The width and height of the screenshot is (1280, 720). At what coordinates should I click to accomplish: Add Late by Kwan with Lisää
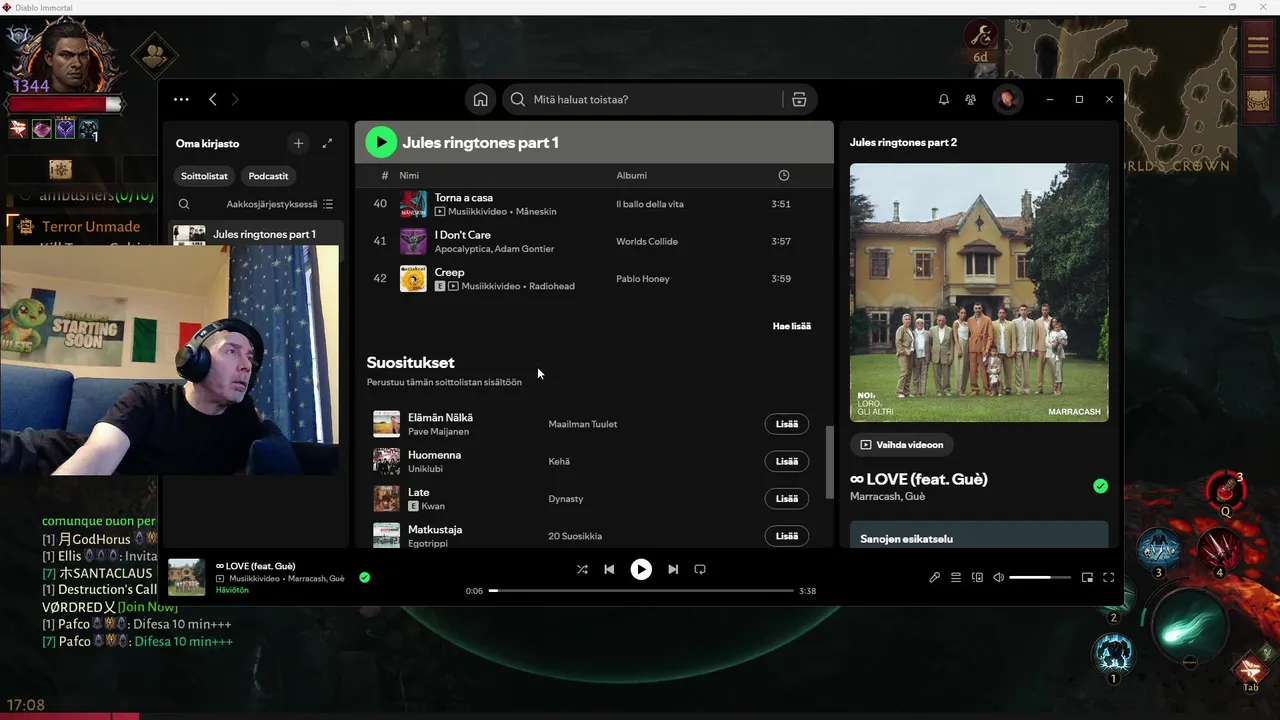coord(787,499)
